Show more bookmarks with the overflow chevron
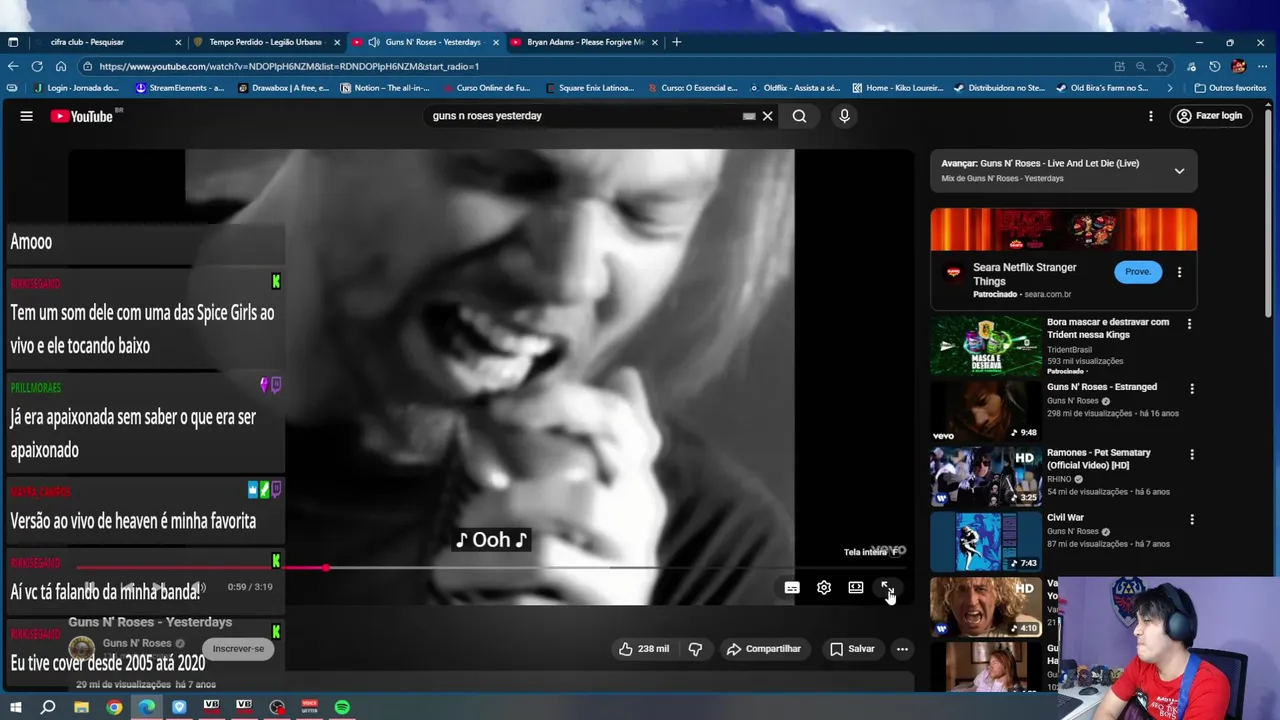The width and height of the screenshot is (1280, 720). point(1171,88)
